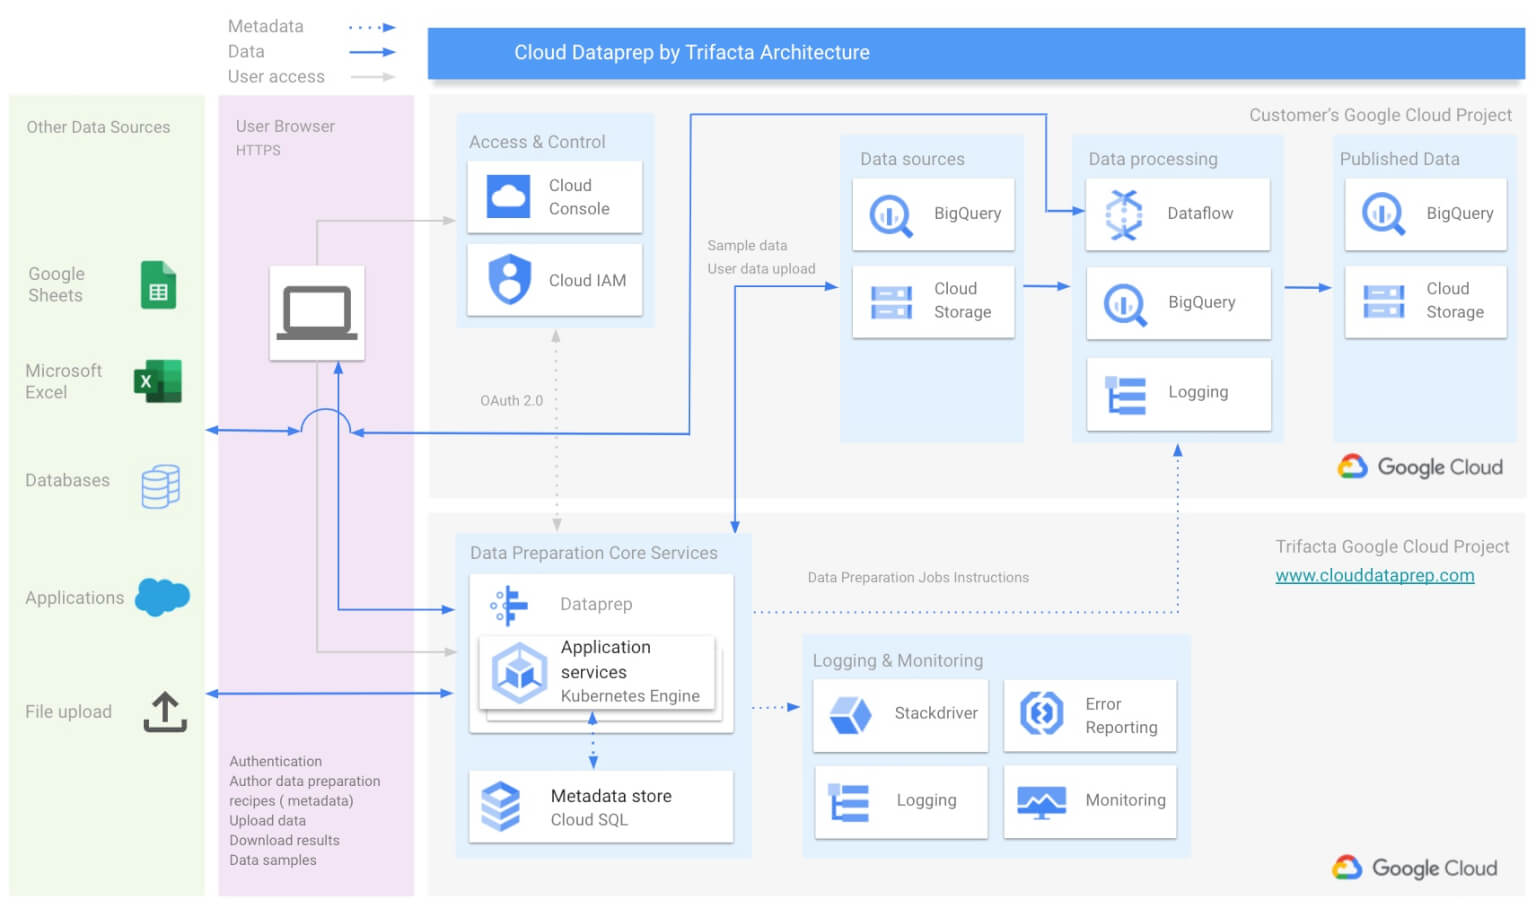This screenshot has height=908, width=1536.
Task: Click the 'Published Data' heading
Action: (x=1399, y=159)
